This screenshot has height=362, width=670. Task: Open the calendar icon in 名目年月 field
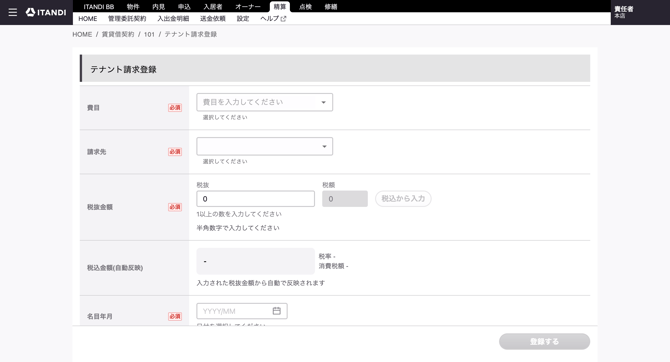point(276,311)
